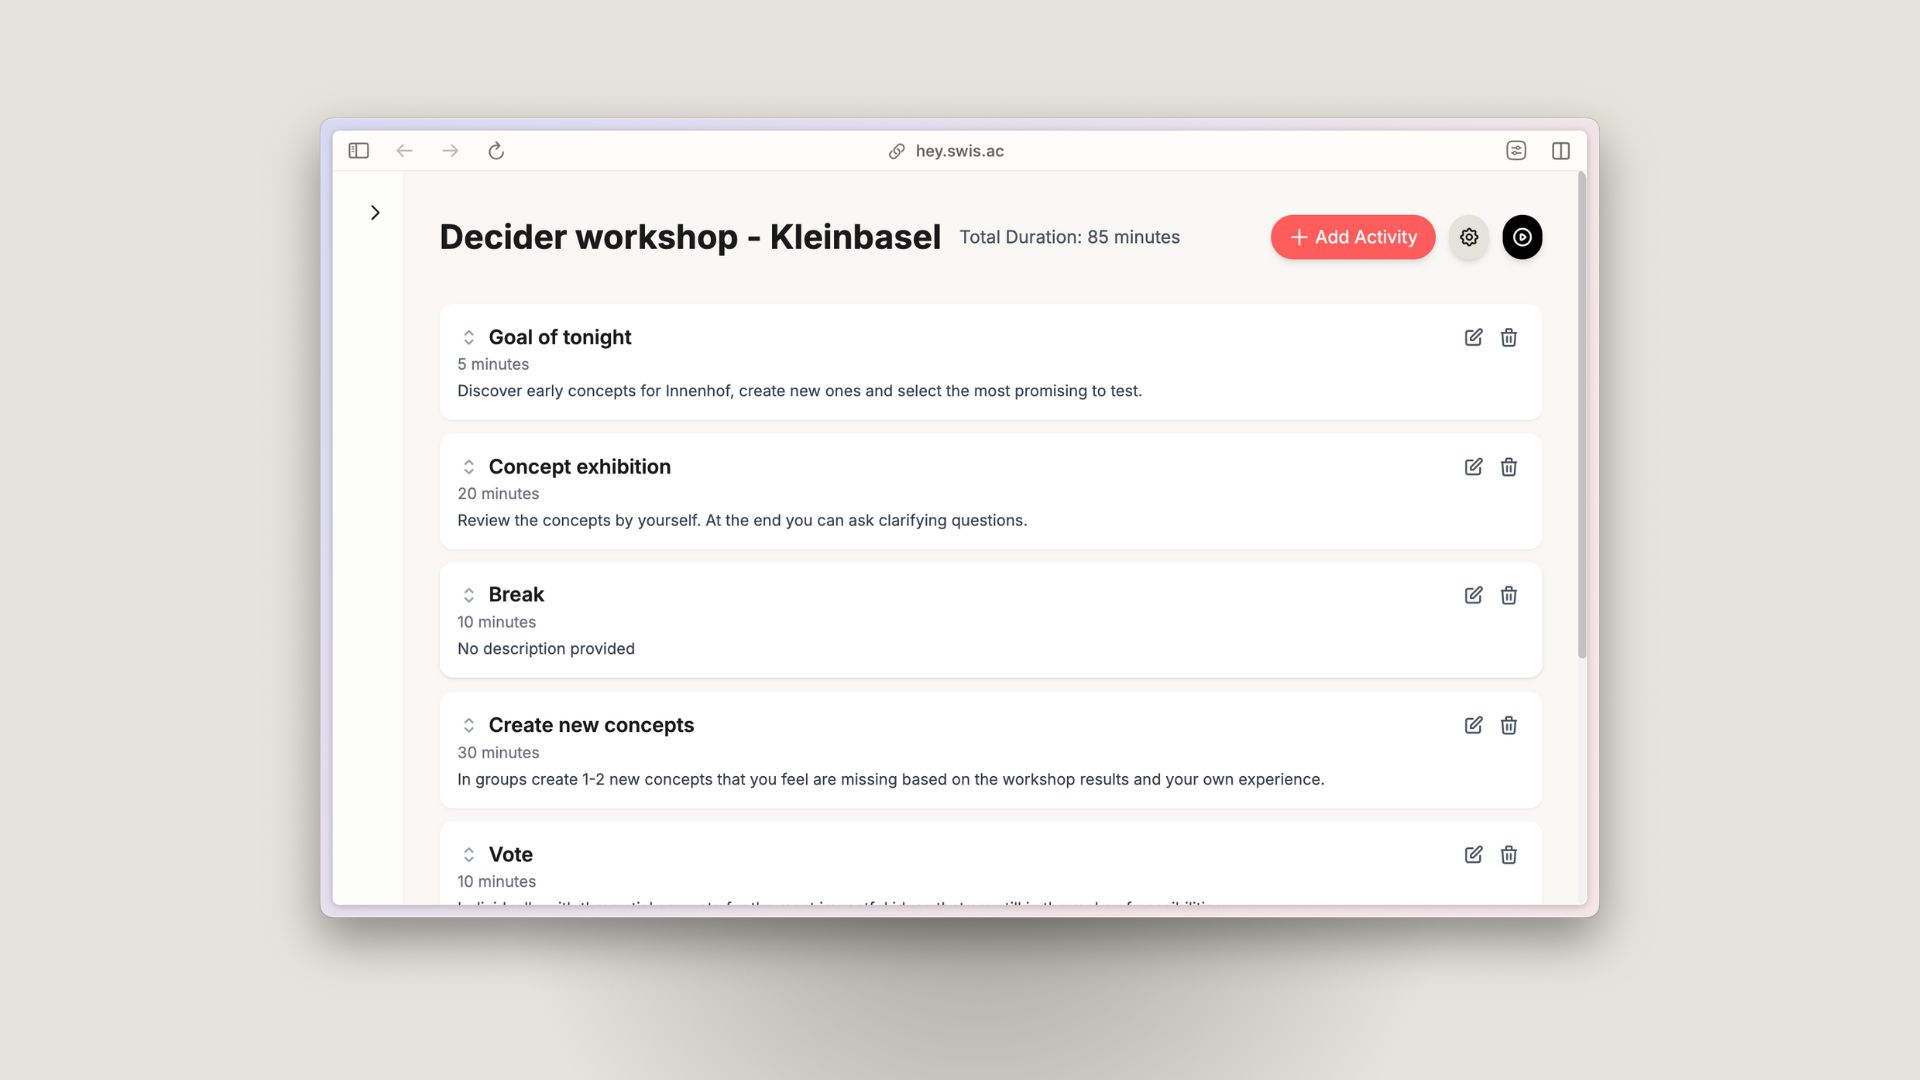
Task: Toggle the browser sidebar panel
Action: [359, 151]
